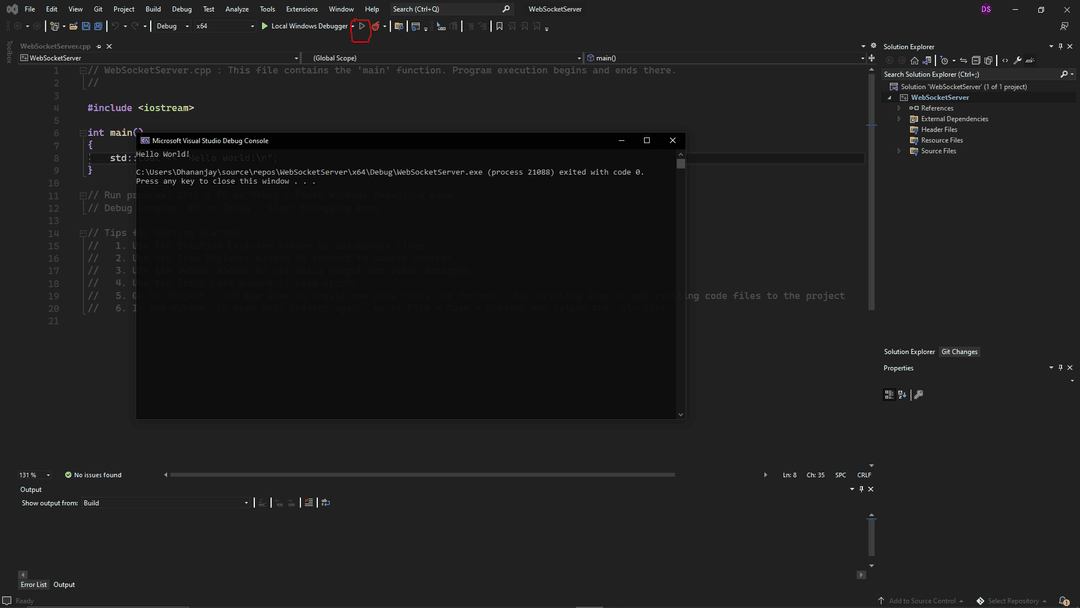Click the Save file icon in toolbar
This screenshot has width=1080, height=608.
tap(86, 26)
